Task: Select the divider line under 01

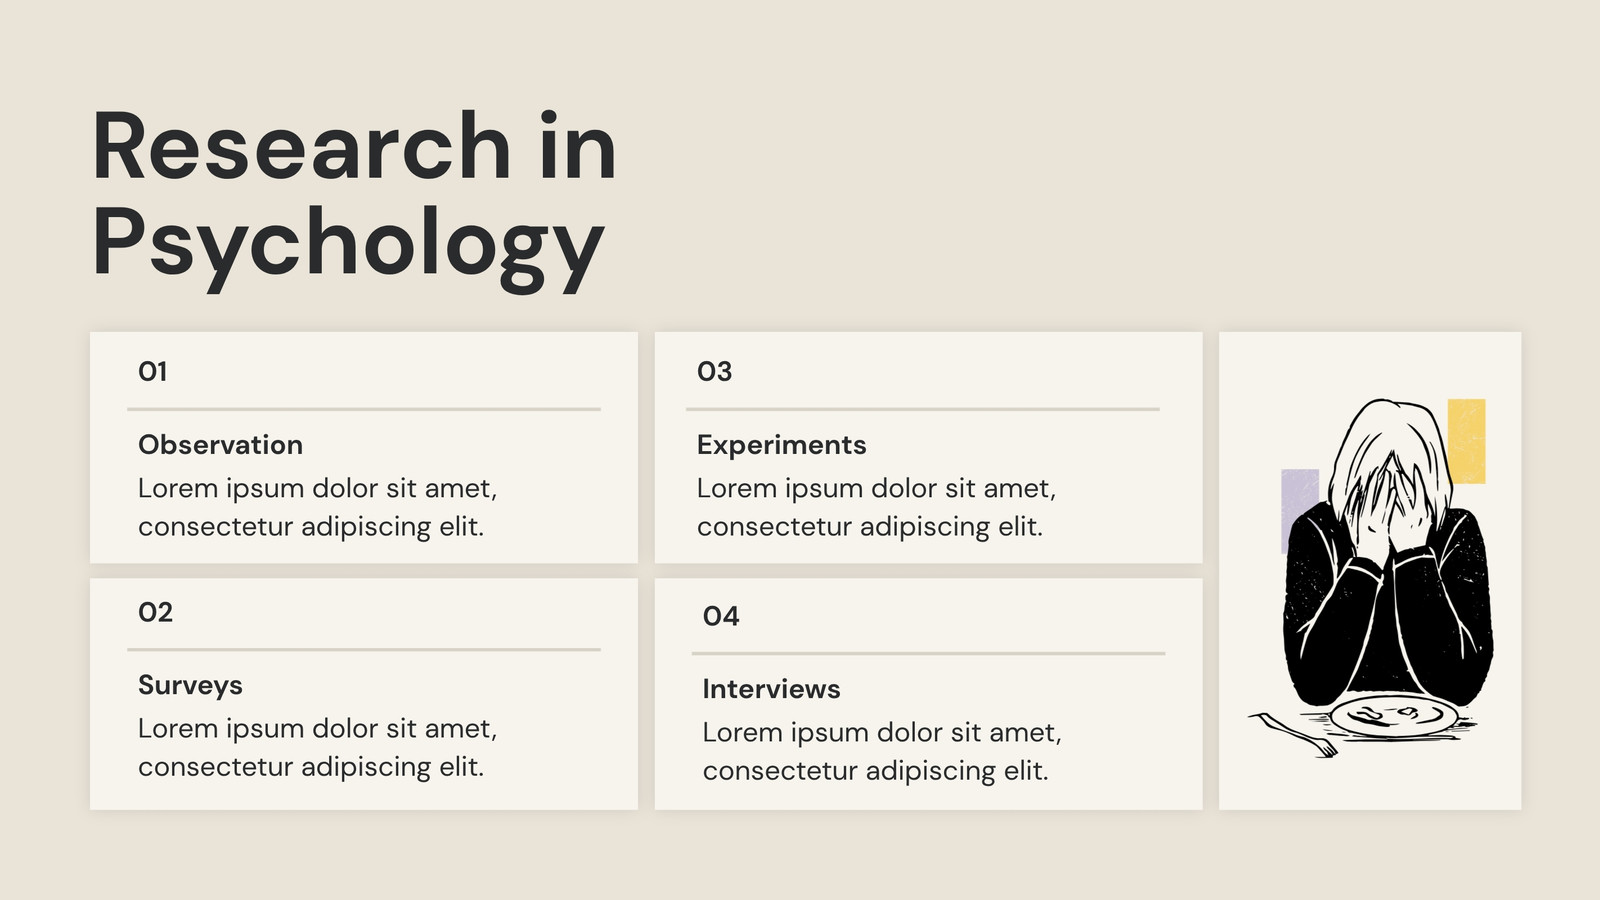Action: 364,409
